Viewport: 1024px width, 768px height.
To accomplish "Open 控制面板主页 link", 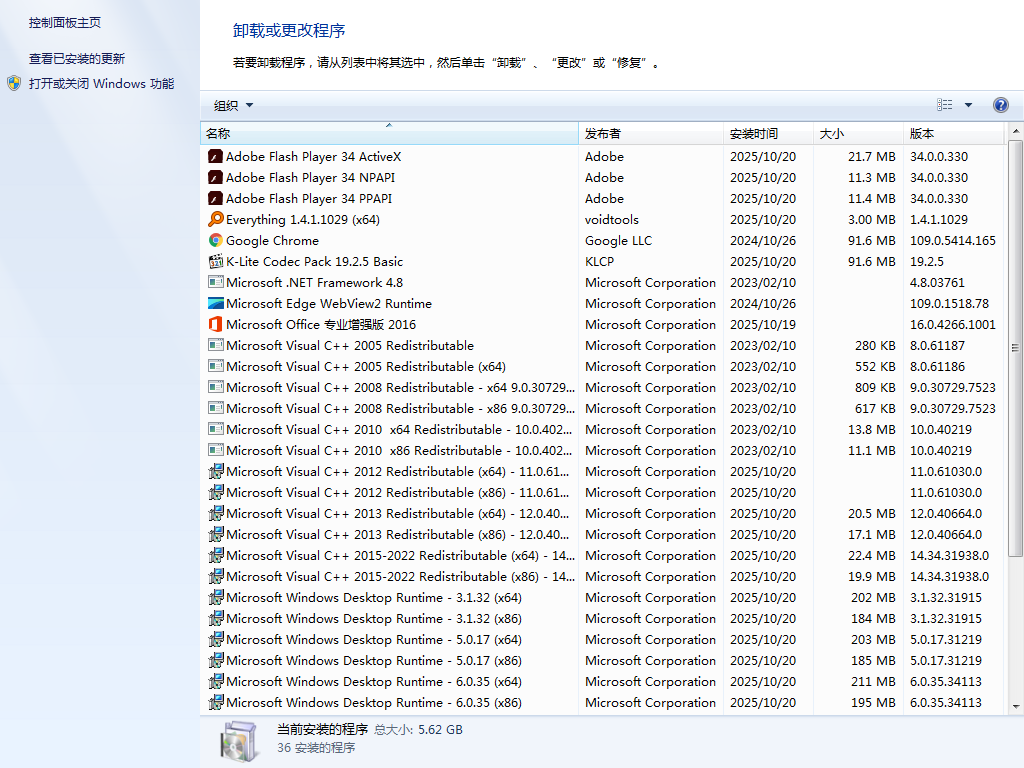I will click(65, 22).
